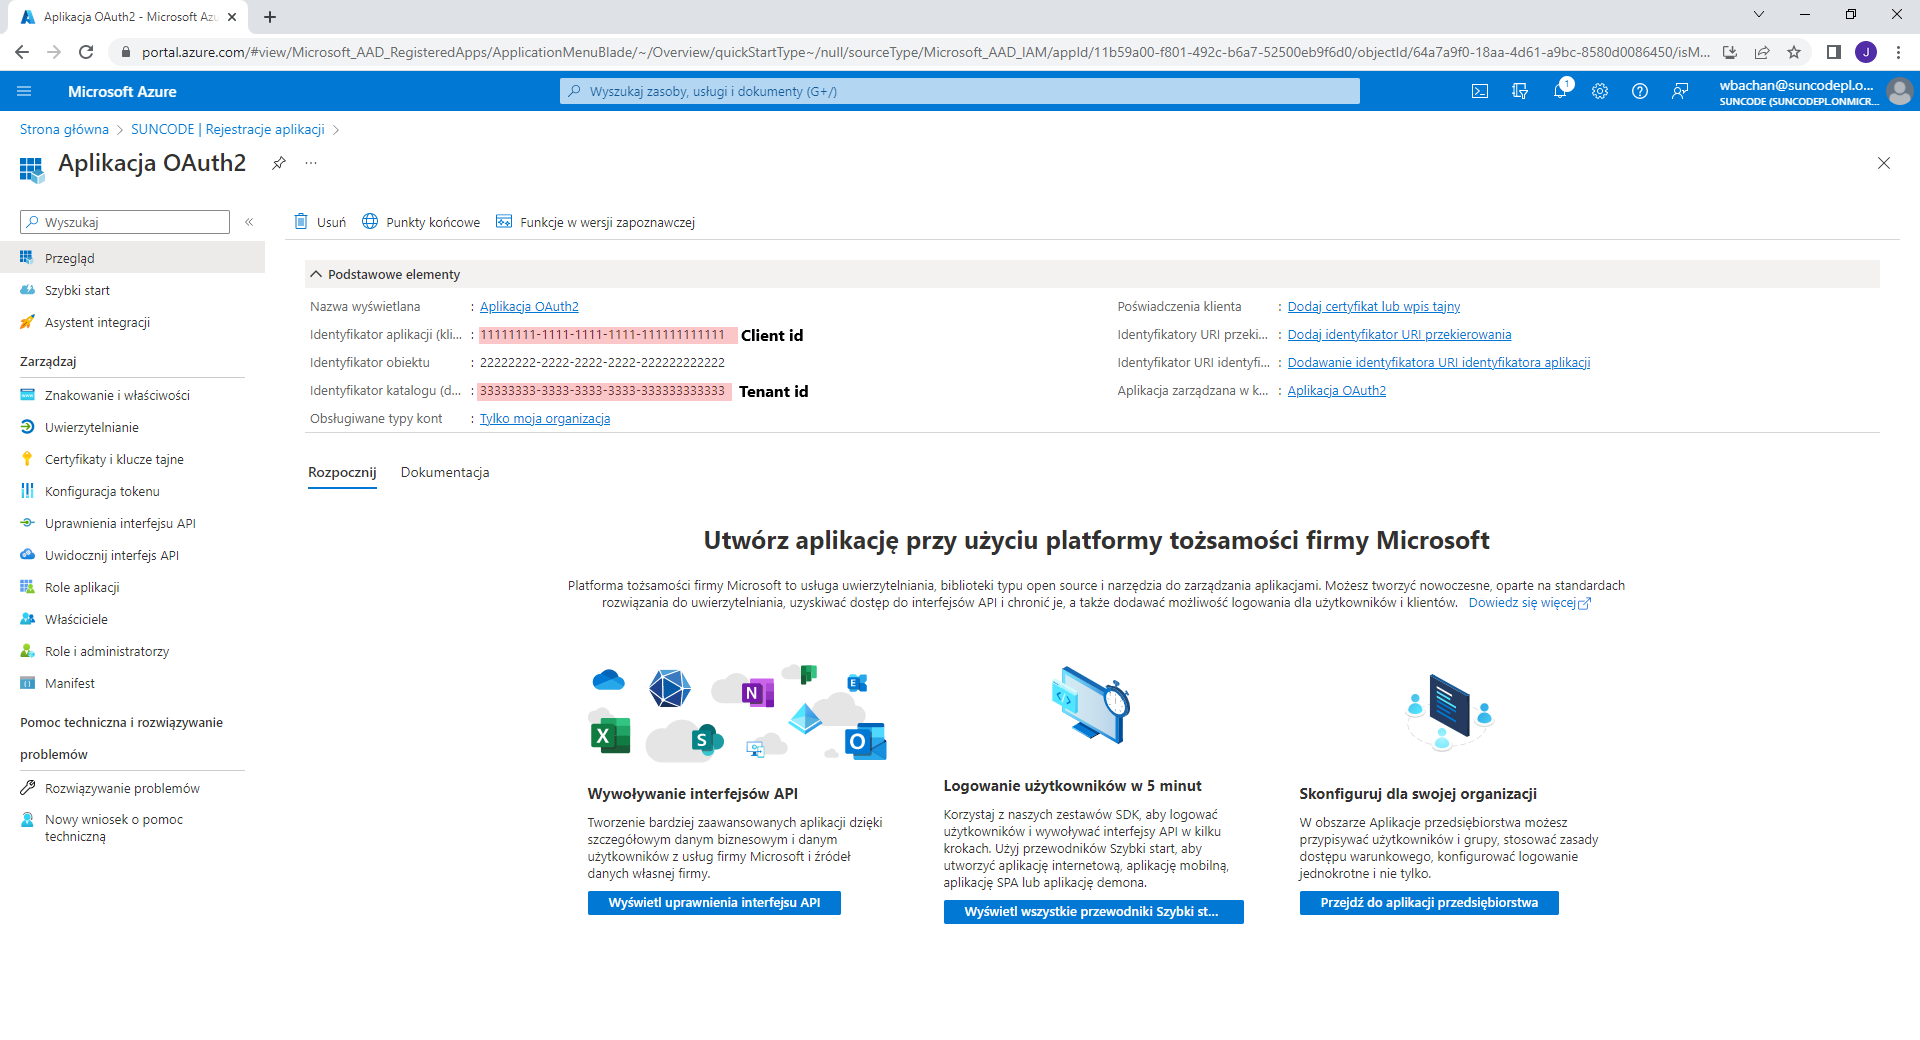
Task: Select the Rozpocznij tab
Action: 342,472
